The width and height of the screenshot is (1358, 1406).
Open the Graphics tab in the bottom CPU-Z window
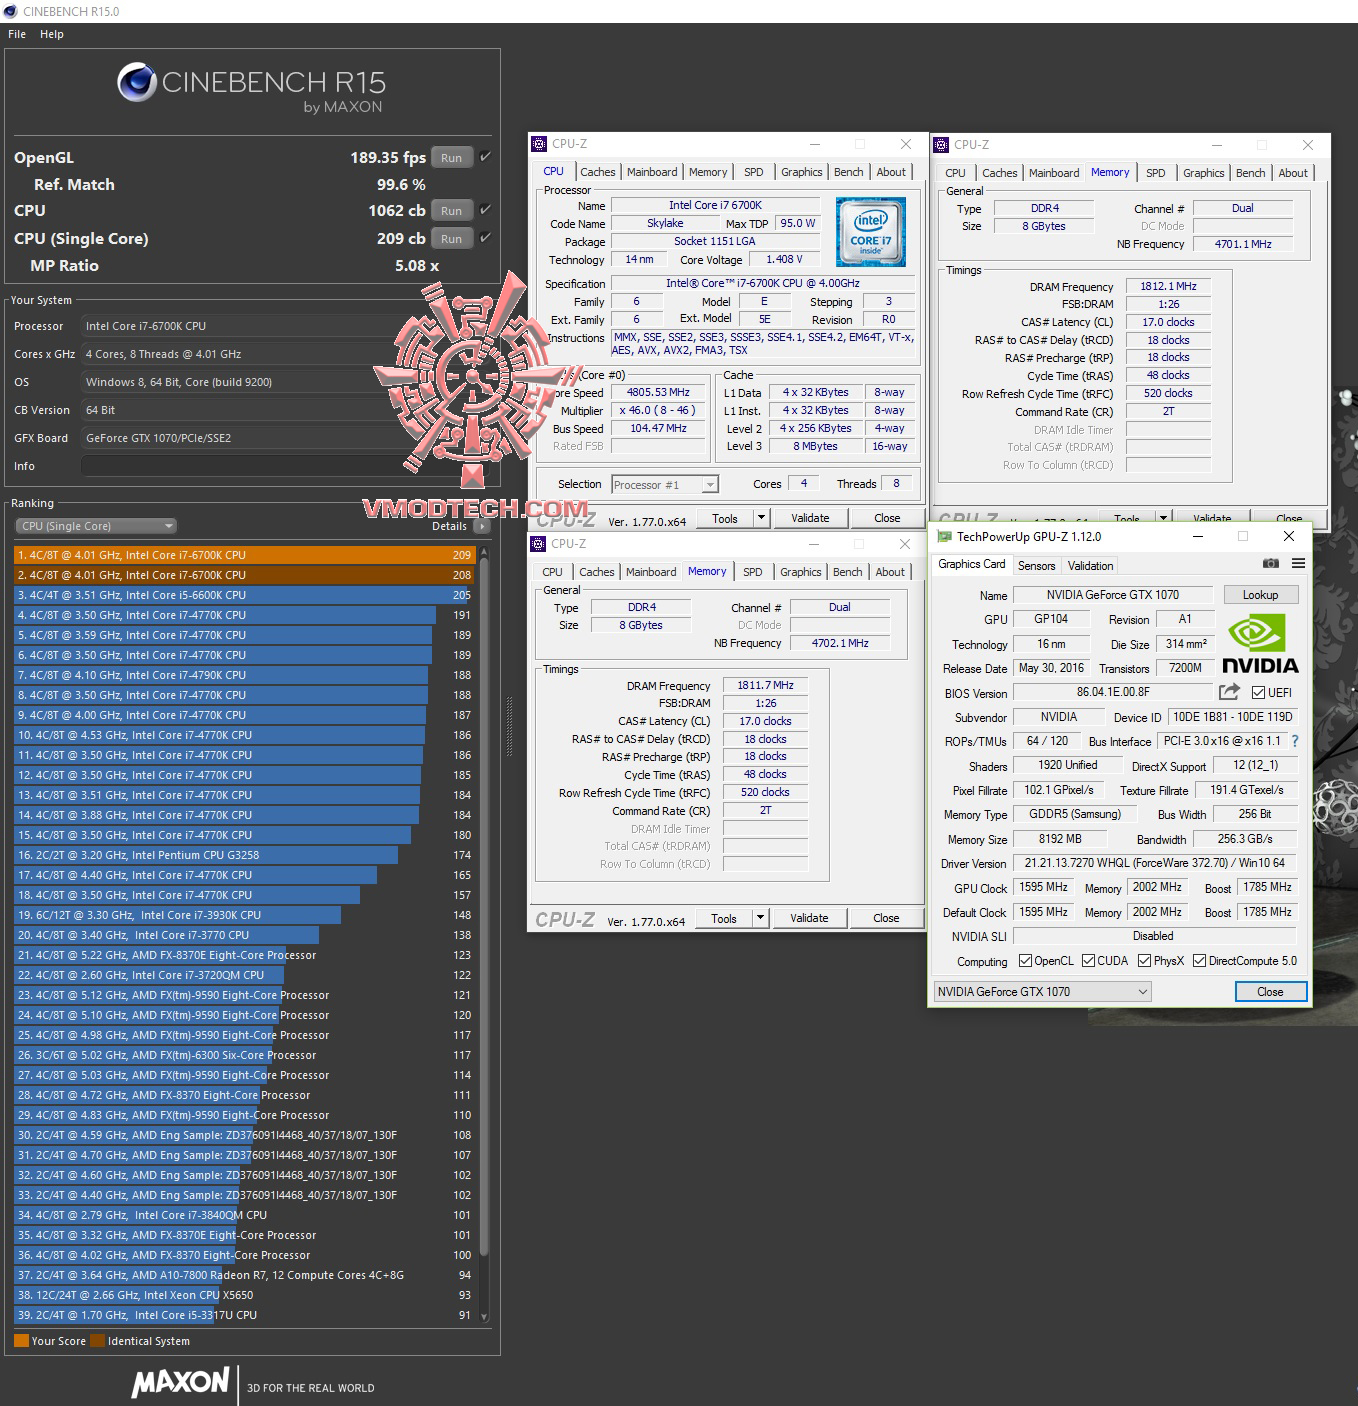(801, 572)
